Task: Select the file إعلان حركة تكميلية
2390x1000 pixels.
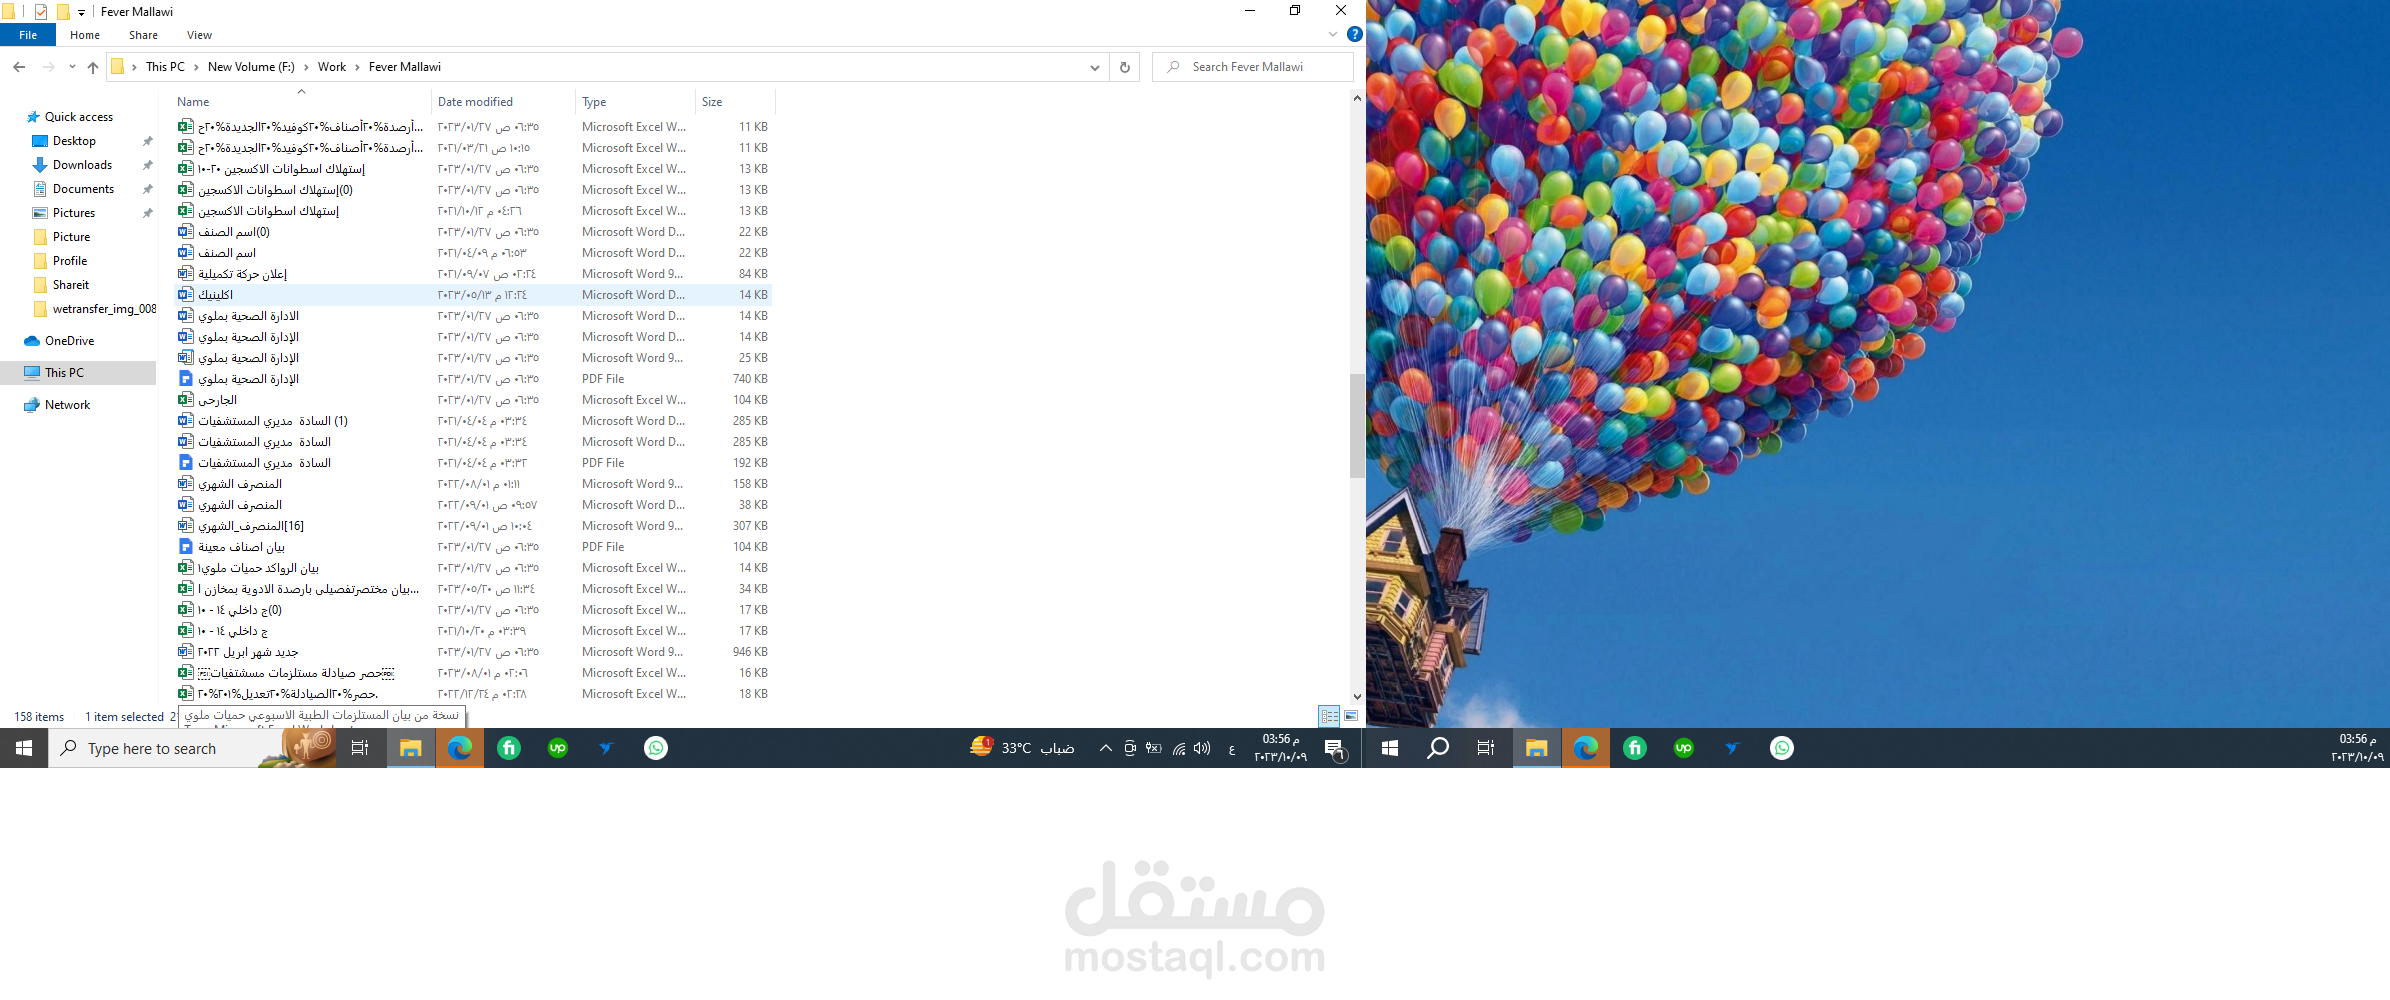Action: pos(473,274)
